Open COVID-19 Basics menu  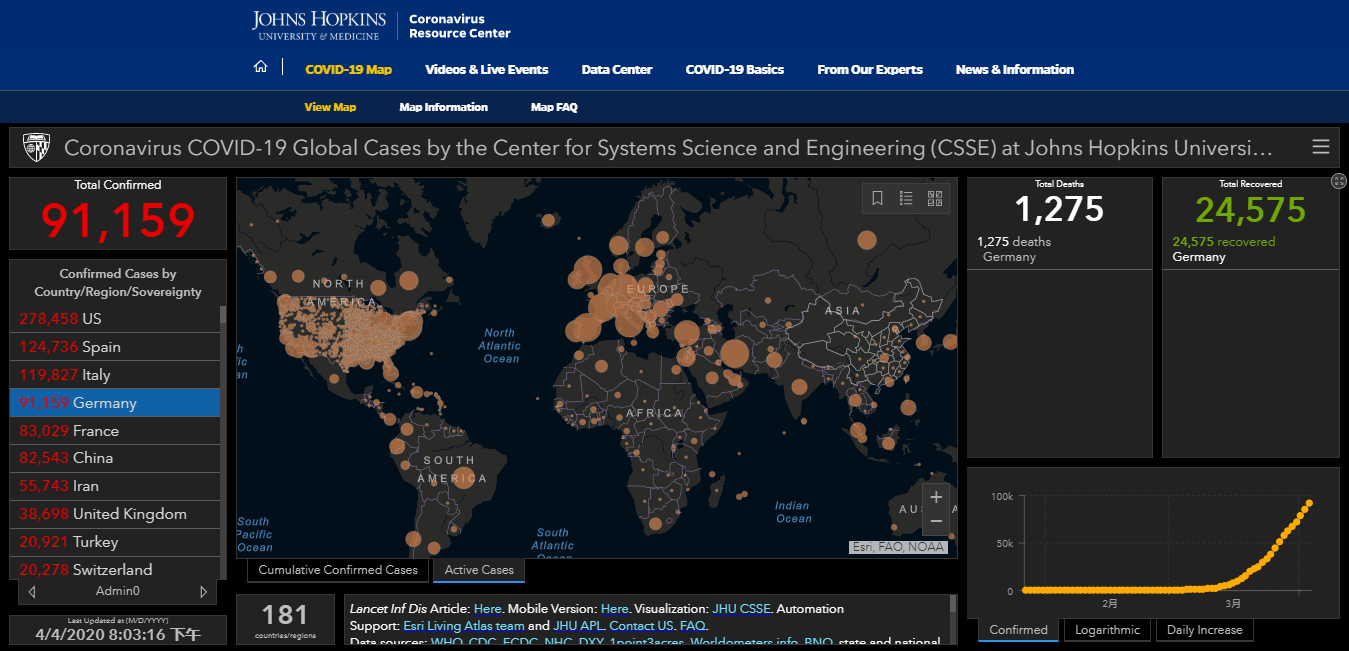(x=735, y=70)
